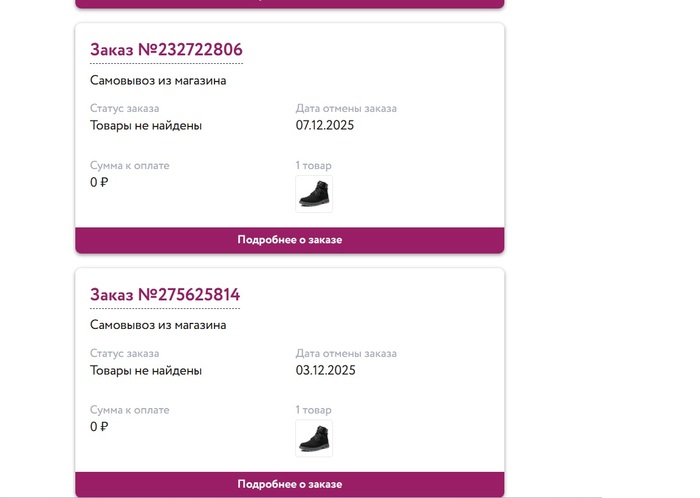Open order №275625814 title link

165,295
